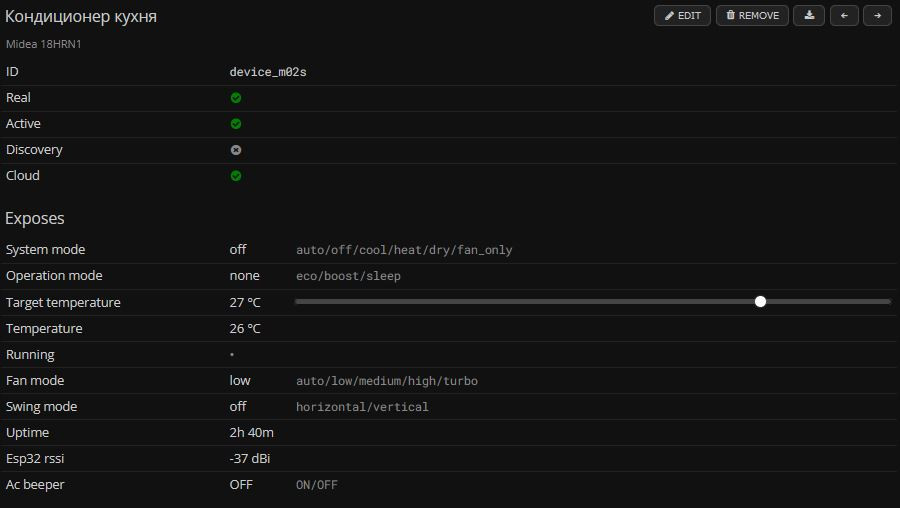Click the Uptime value 2h 40m
Screen dimensions: 900x508
pyautogui.click(x=252, y=433)
